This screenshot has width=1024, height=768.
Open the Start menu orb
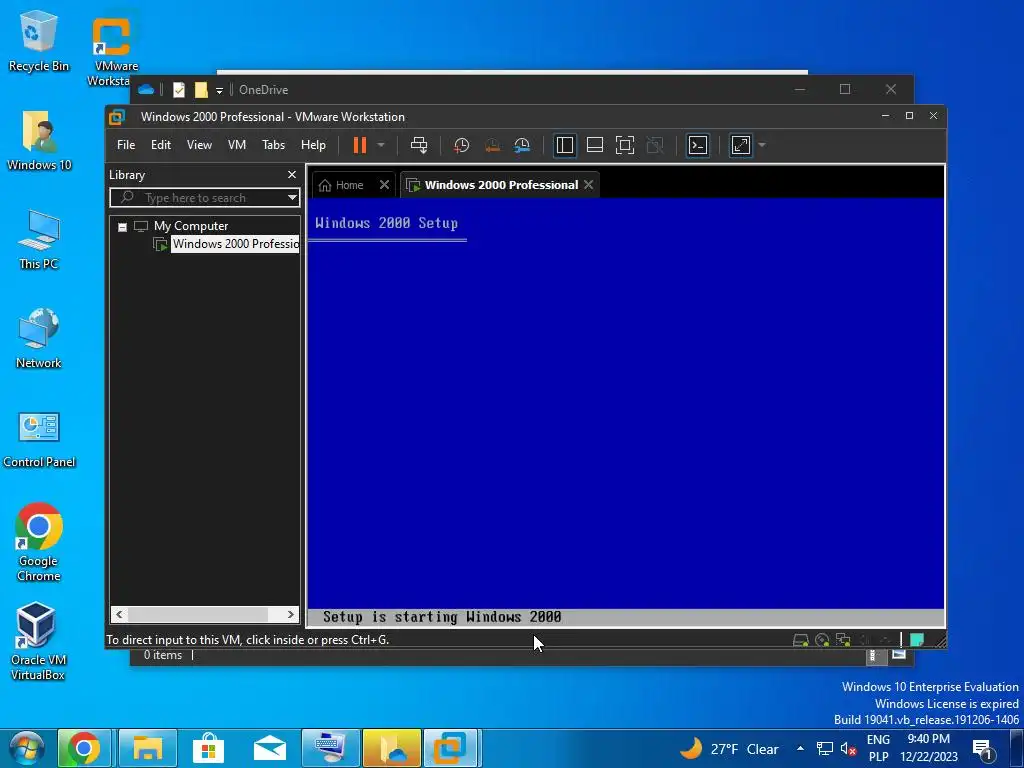click(27, 748)
